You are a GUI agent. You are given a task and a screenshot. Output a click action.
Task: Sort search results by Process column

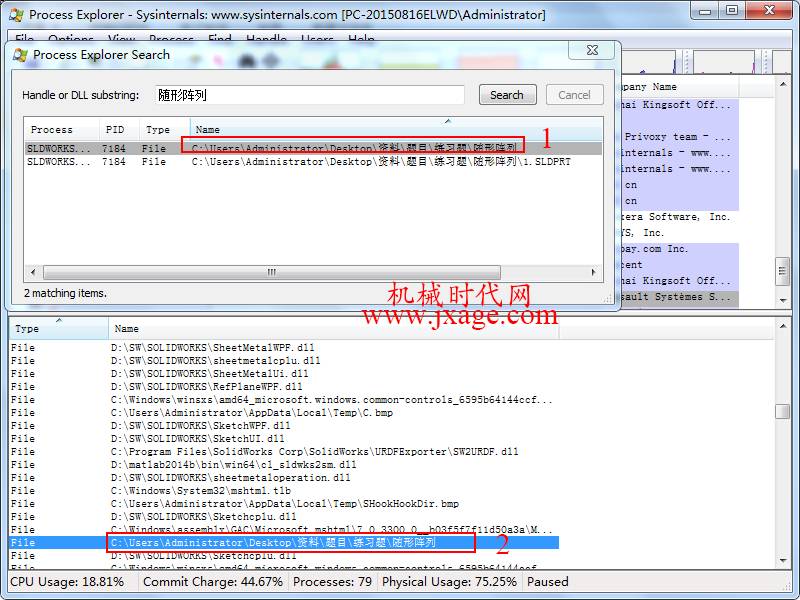click(61, 130)
